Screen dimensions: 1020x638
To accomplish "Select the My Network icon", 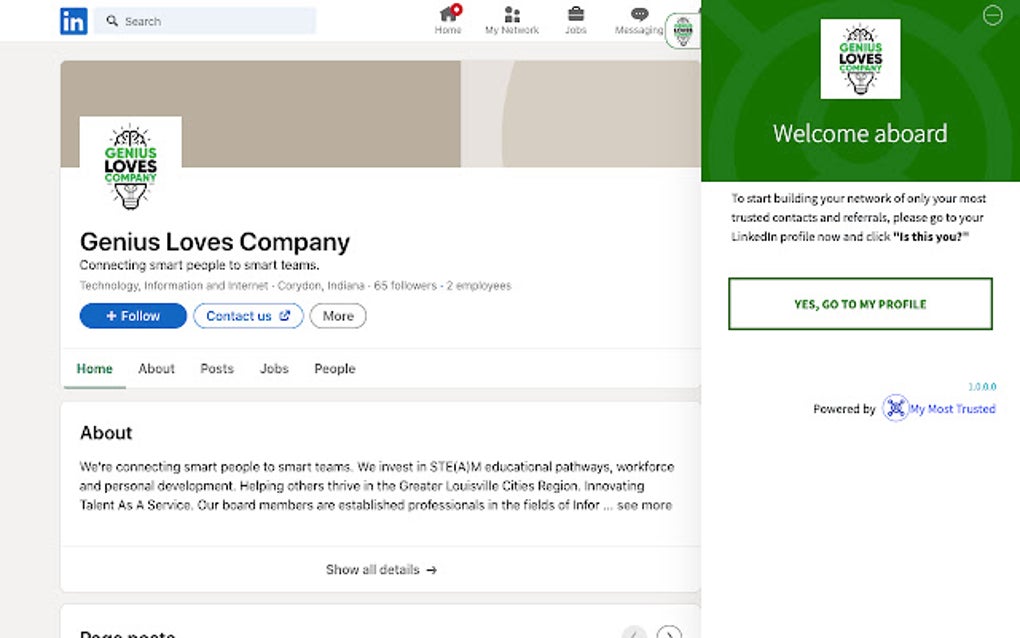I will 511,16.
